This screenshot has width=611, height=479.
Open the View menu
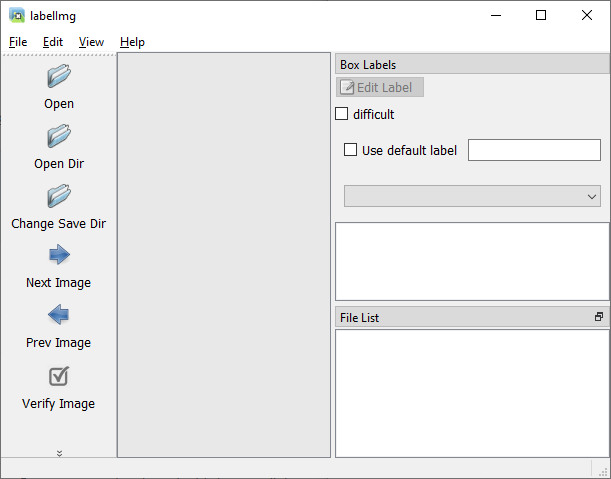(x=91, y=42)
